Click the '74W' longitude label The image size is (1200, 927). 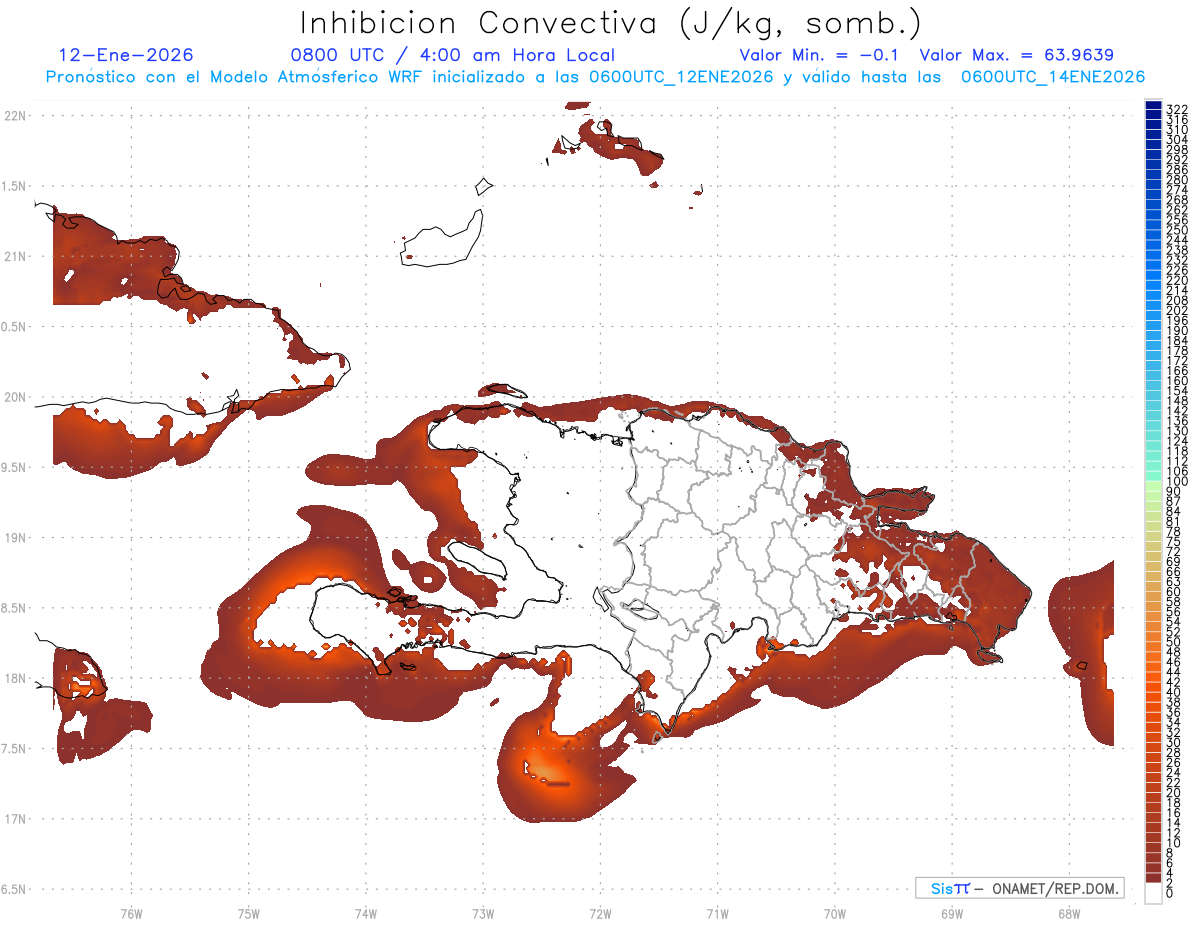[x=365, y=912]
